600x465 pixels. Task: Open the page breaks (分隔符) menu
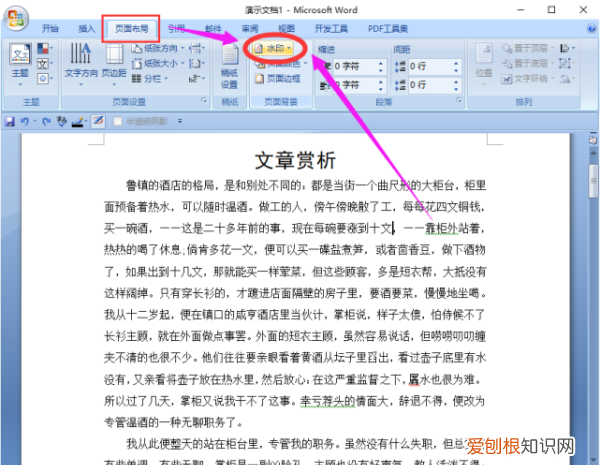click(x=197, y=48)
